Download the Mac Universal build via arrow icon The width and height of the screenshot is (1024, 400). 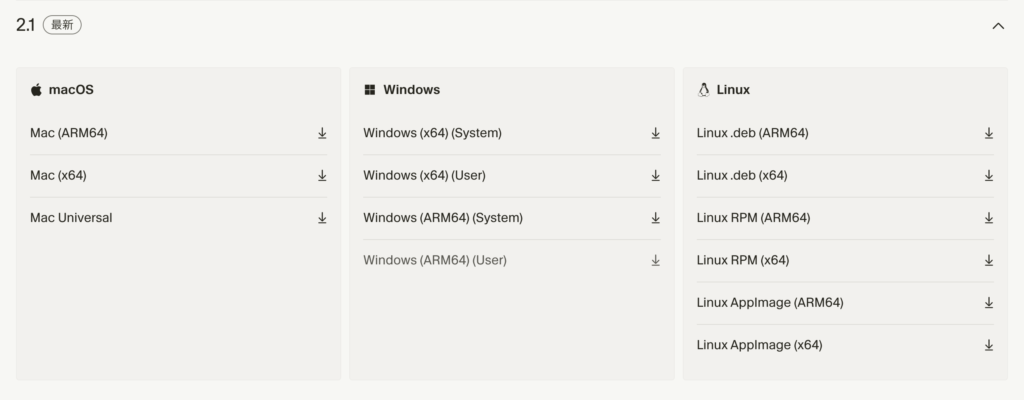coord(322,218)
